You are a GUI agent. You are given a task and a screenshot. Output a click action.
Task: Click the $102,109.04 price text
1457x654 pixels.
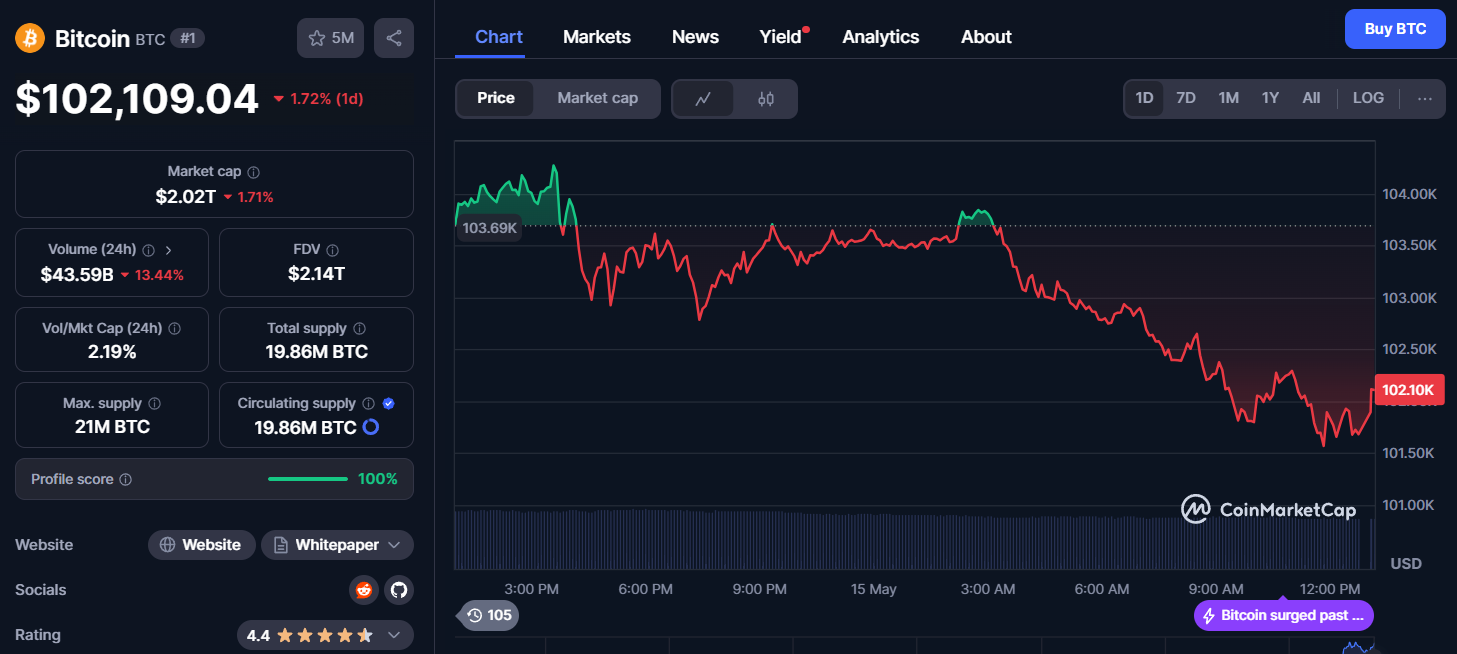click(137, 99)
